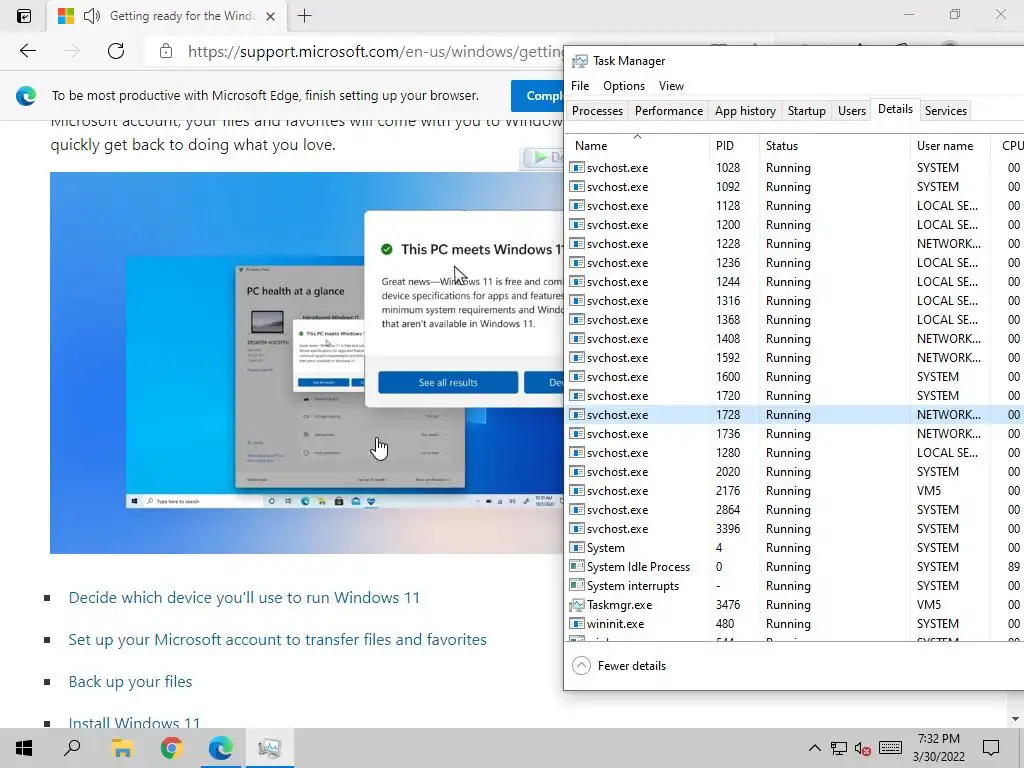Screen dimensions: 1024x768
Task: Open the Edge tab actions menu icon
Action: [24, 16]
